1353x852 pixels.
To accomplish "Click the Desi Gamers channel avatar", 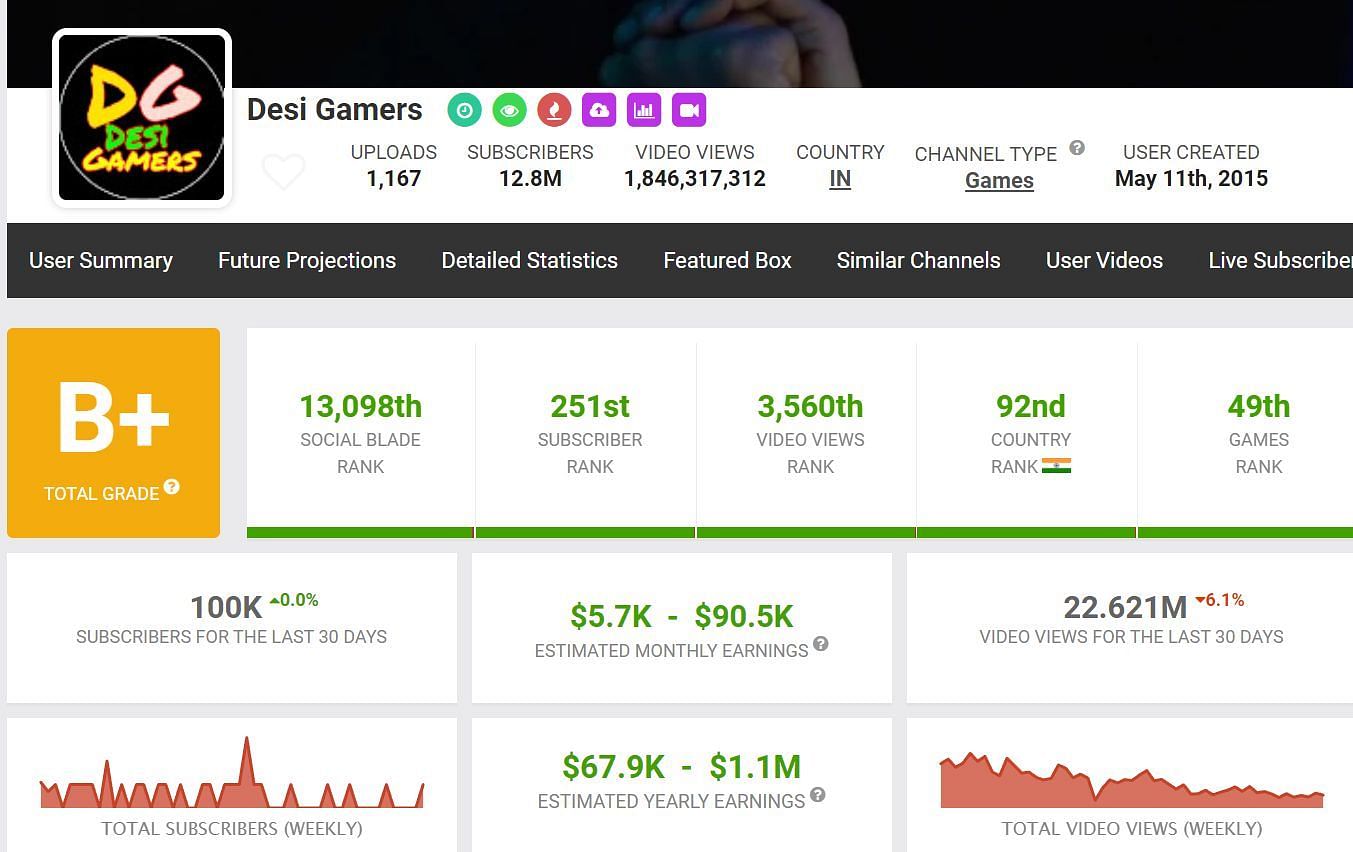I will pos(142,118).
